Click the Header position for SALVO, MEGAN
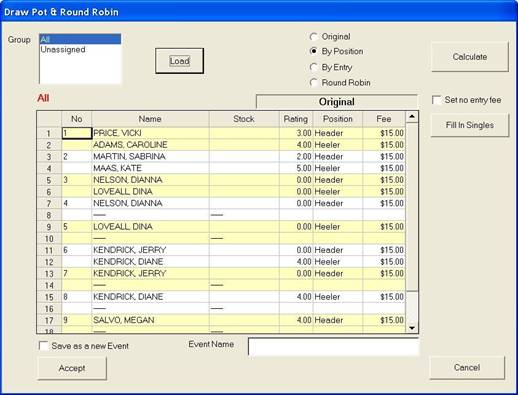Image resolution: width=518 pixels, height=395 pixels. [338, 320]
